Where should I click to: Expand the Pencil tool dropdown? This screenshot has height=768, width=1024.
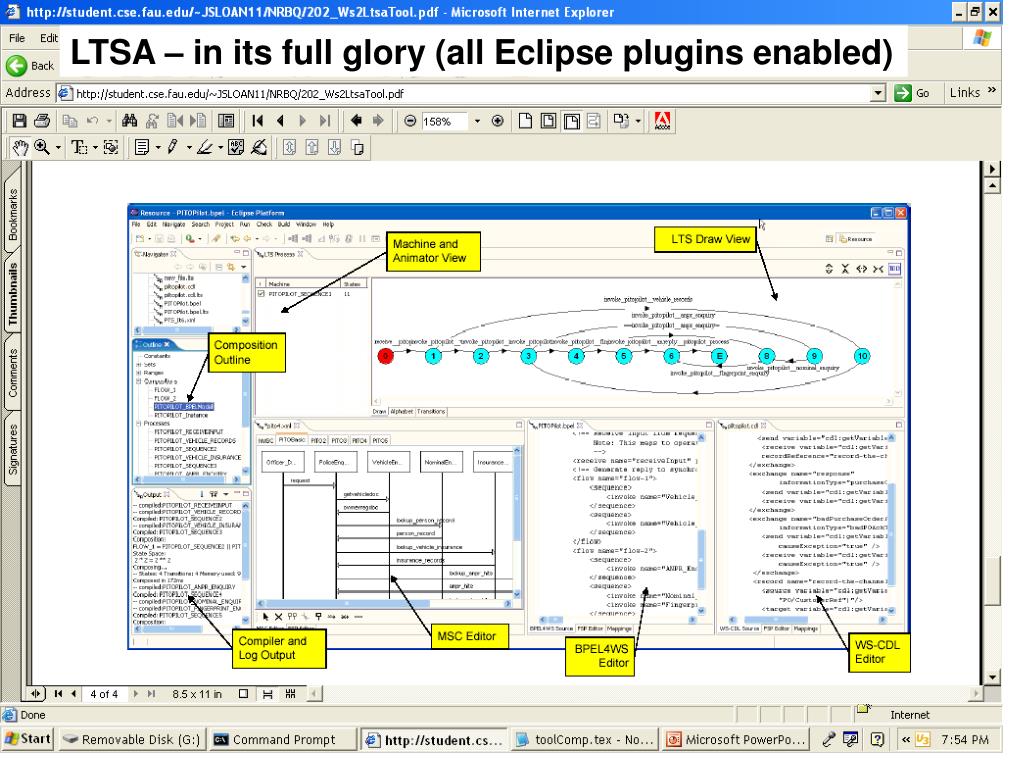(189, 148)
